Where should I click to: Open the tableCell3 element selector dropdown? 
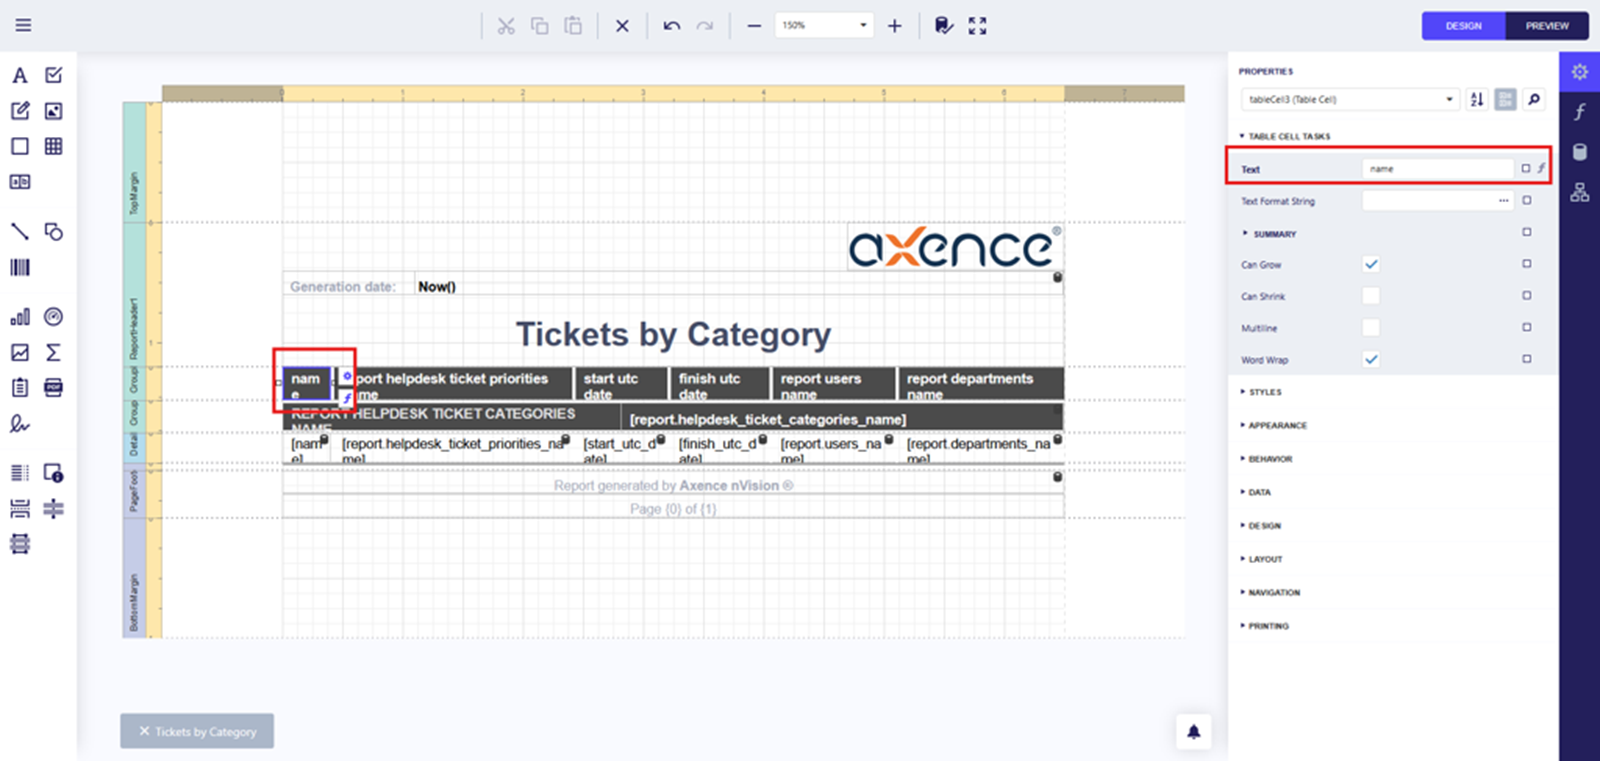click(1449, 99)
